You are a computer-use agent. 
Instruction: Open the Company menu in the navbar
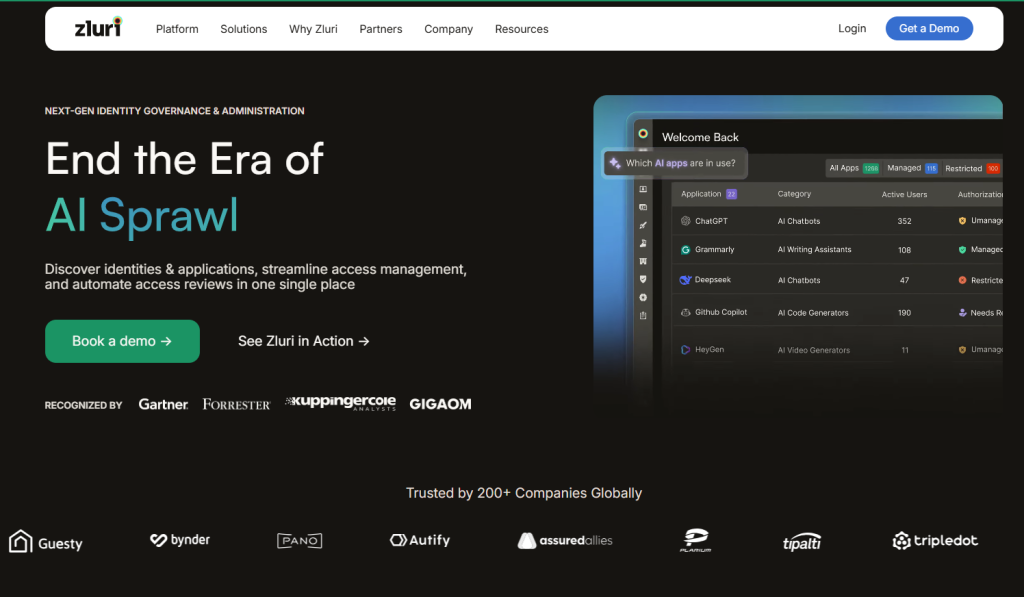click(448, 29)
